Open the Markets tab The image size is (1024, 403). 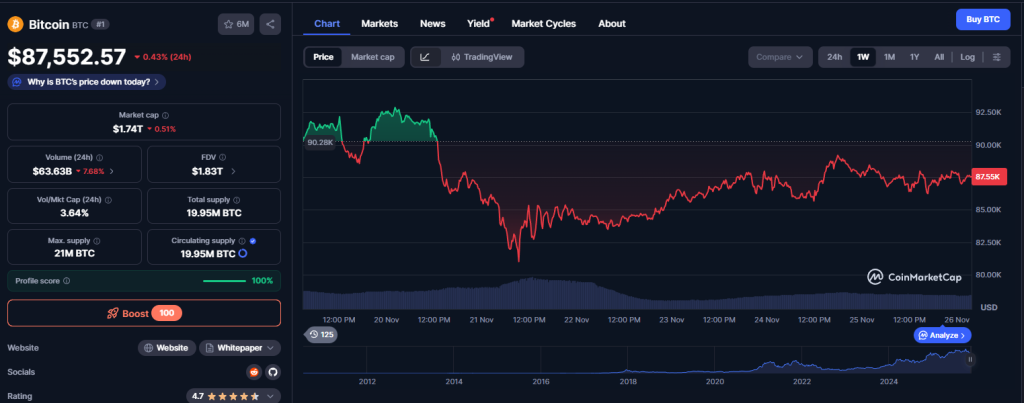coord(379,24)
